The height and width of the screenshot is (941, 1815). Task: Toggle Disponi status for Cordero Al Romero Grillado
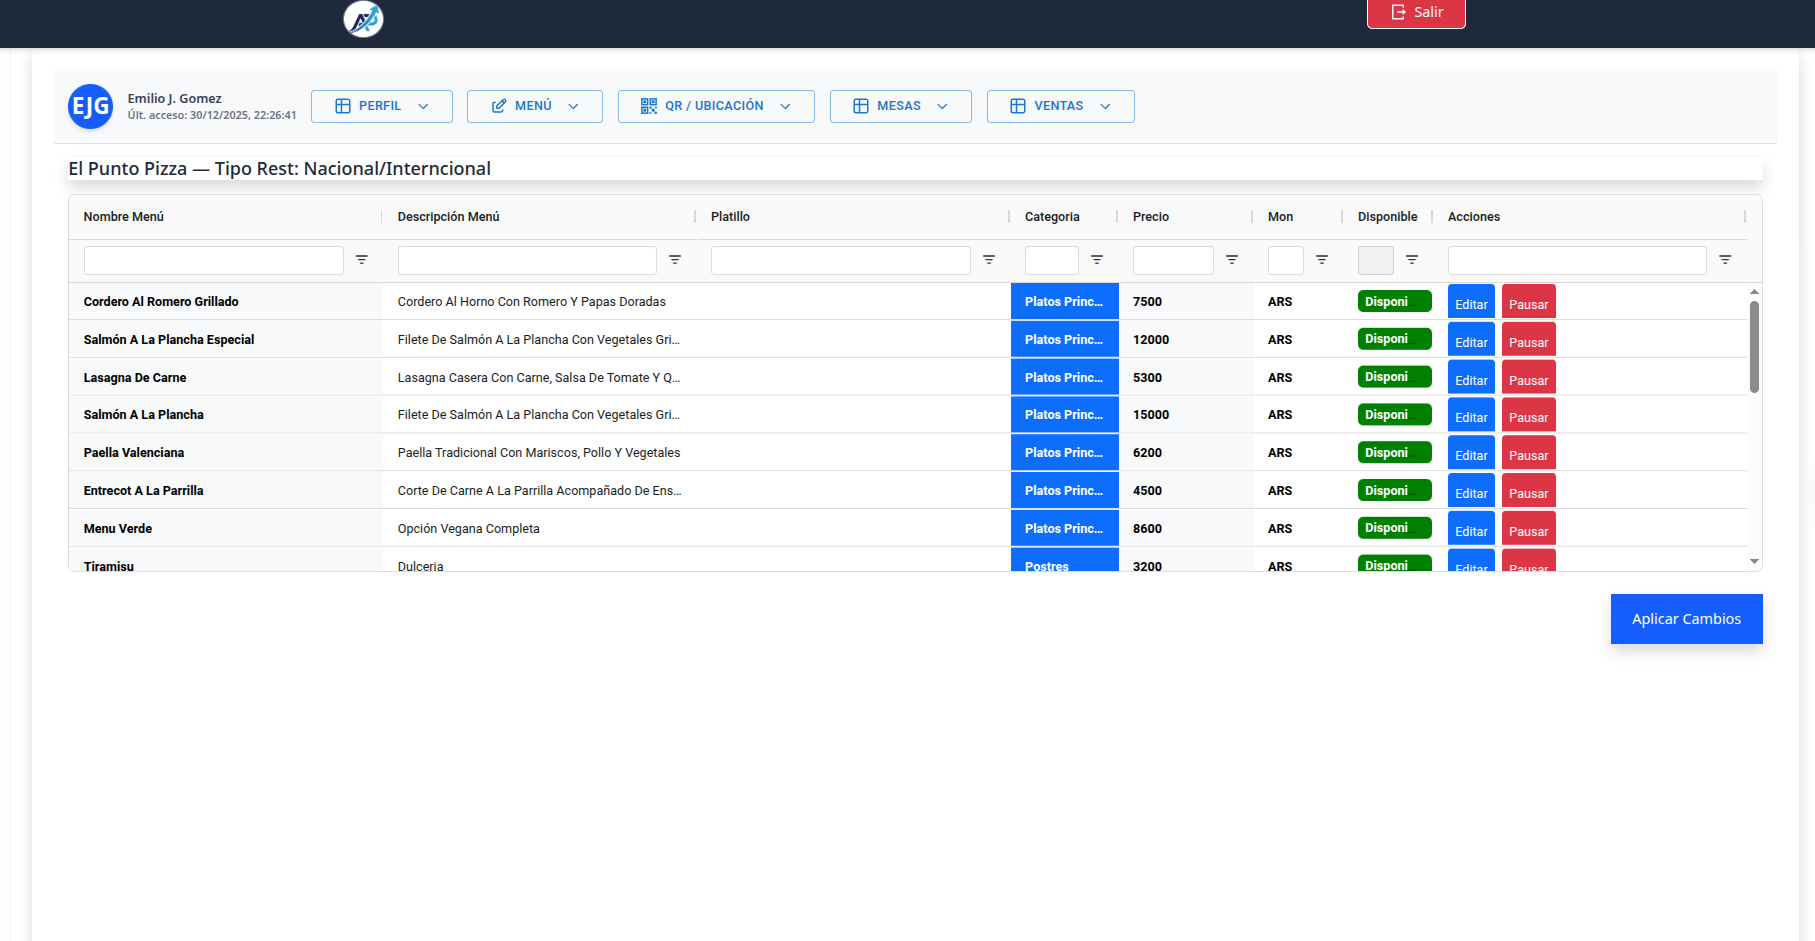(1394, 301)
